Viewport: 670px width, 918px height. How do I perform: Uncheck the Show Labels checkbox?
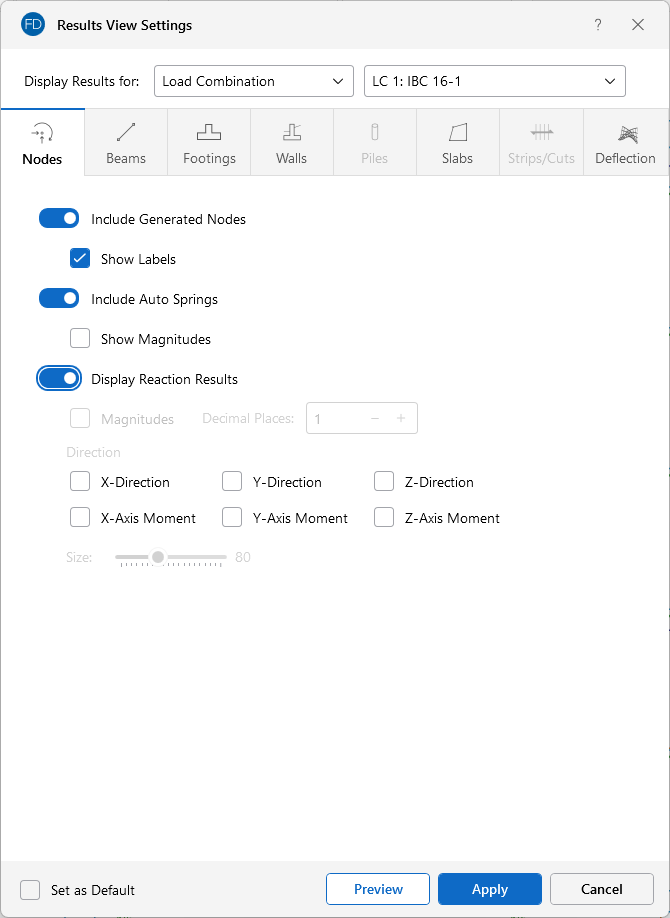81,259
